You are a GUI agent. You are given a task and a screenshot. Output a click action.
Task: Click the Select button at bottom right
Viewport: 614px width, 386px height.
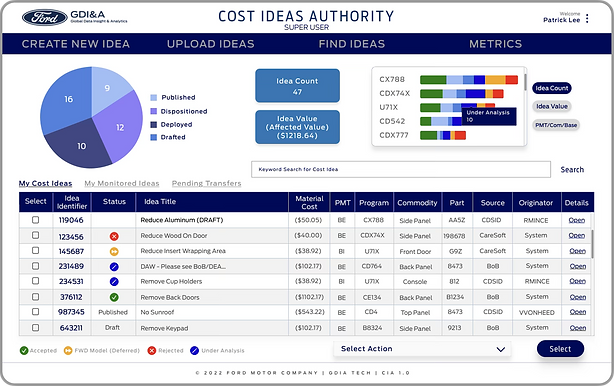pyautogui.click(x=560, y=349)
